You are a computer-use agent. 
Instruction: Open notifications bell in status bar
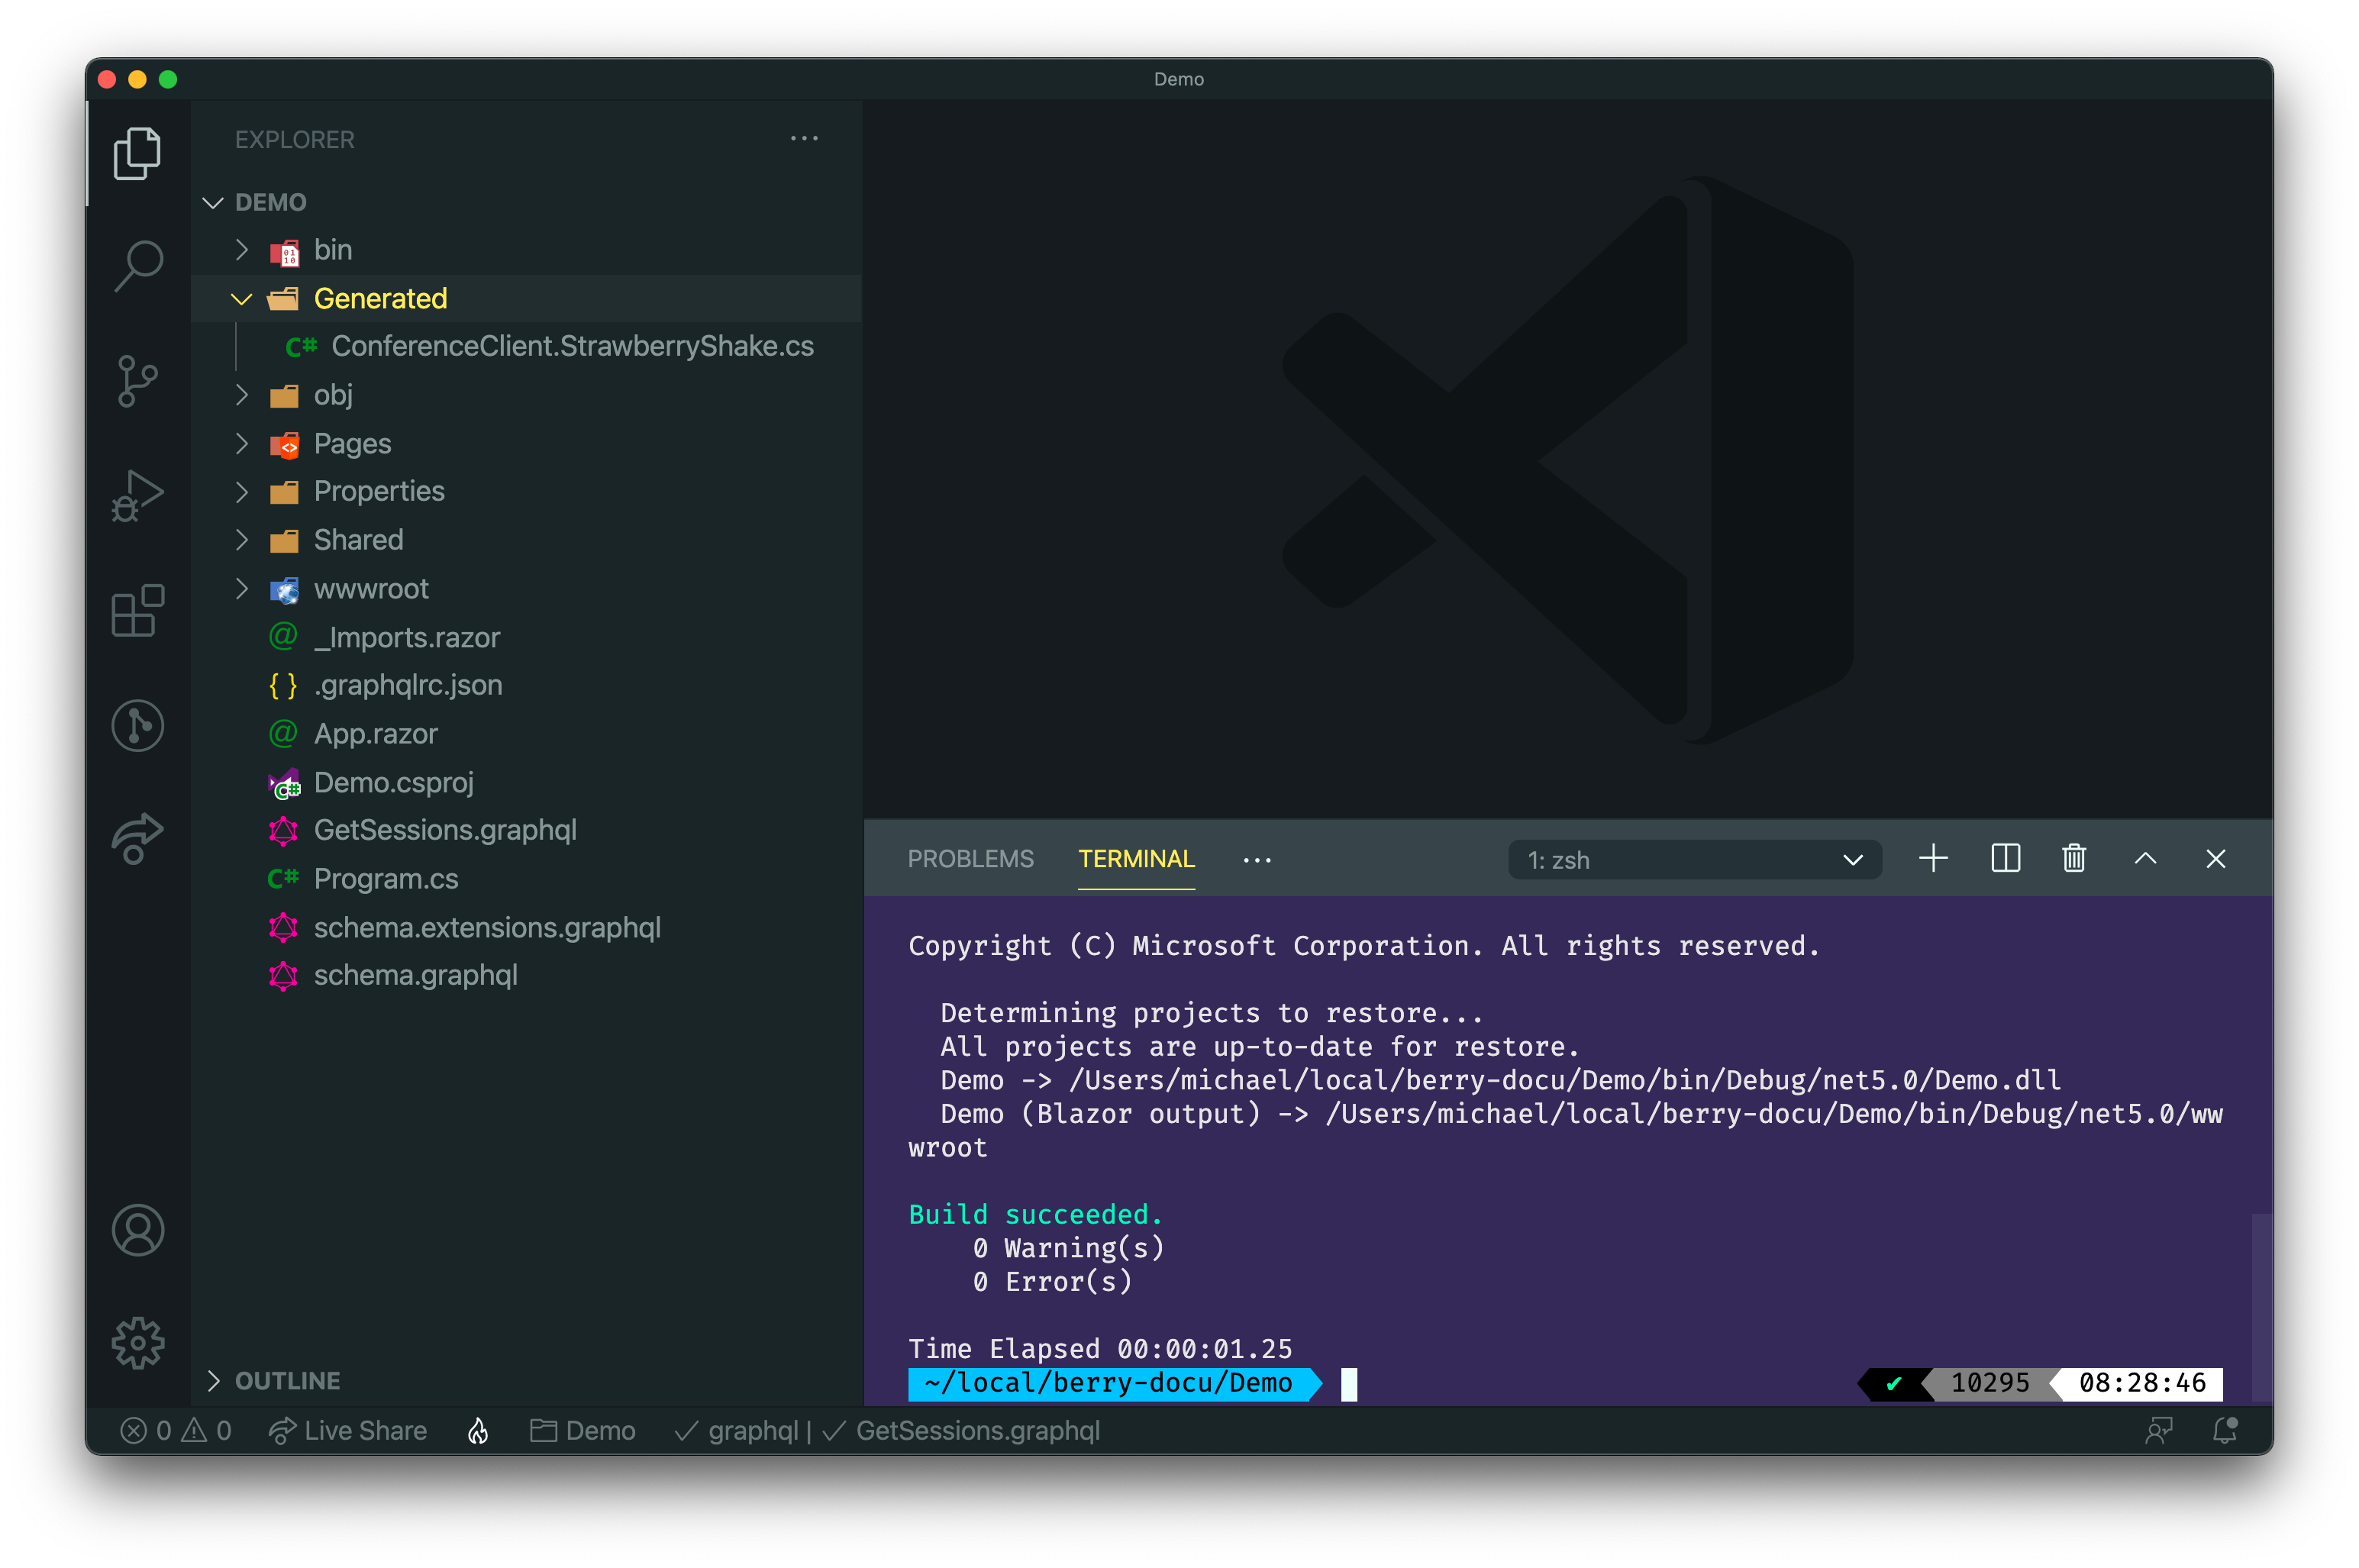[2224, 1431]
